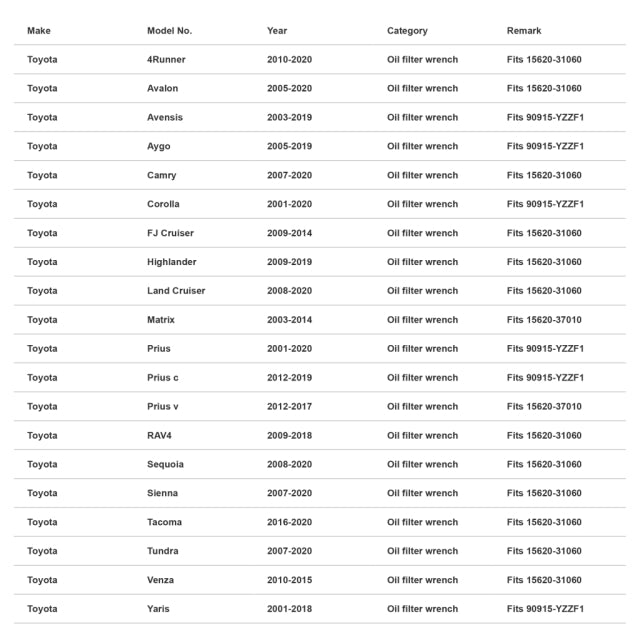Click the Prius v year 2012-2017

click(289, 407)
